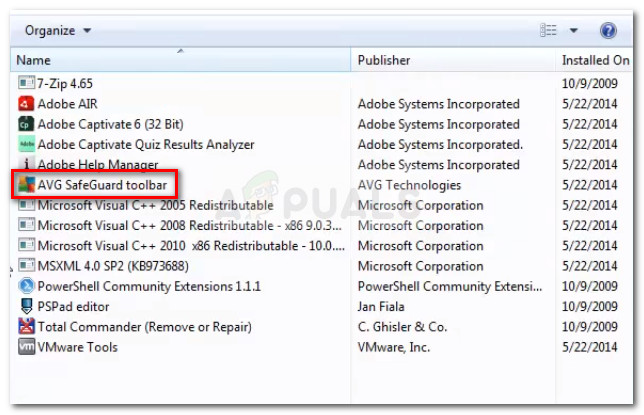Click the VMware Tools icon
The width and height of the screenshot is (644, 415).
(26, 346)
